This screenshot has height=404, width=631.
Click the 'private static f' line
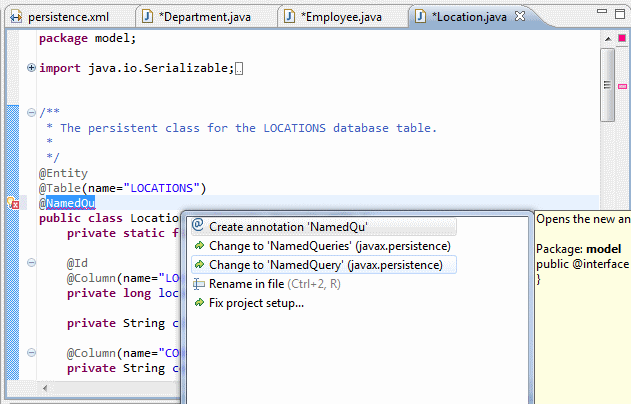coord(123,233)
